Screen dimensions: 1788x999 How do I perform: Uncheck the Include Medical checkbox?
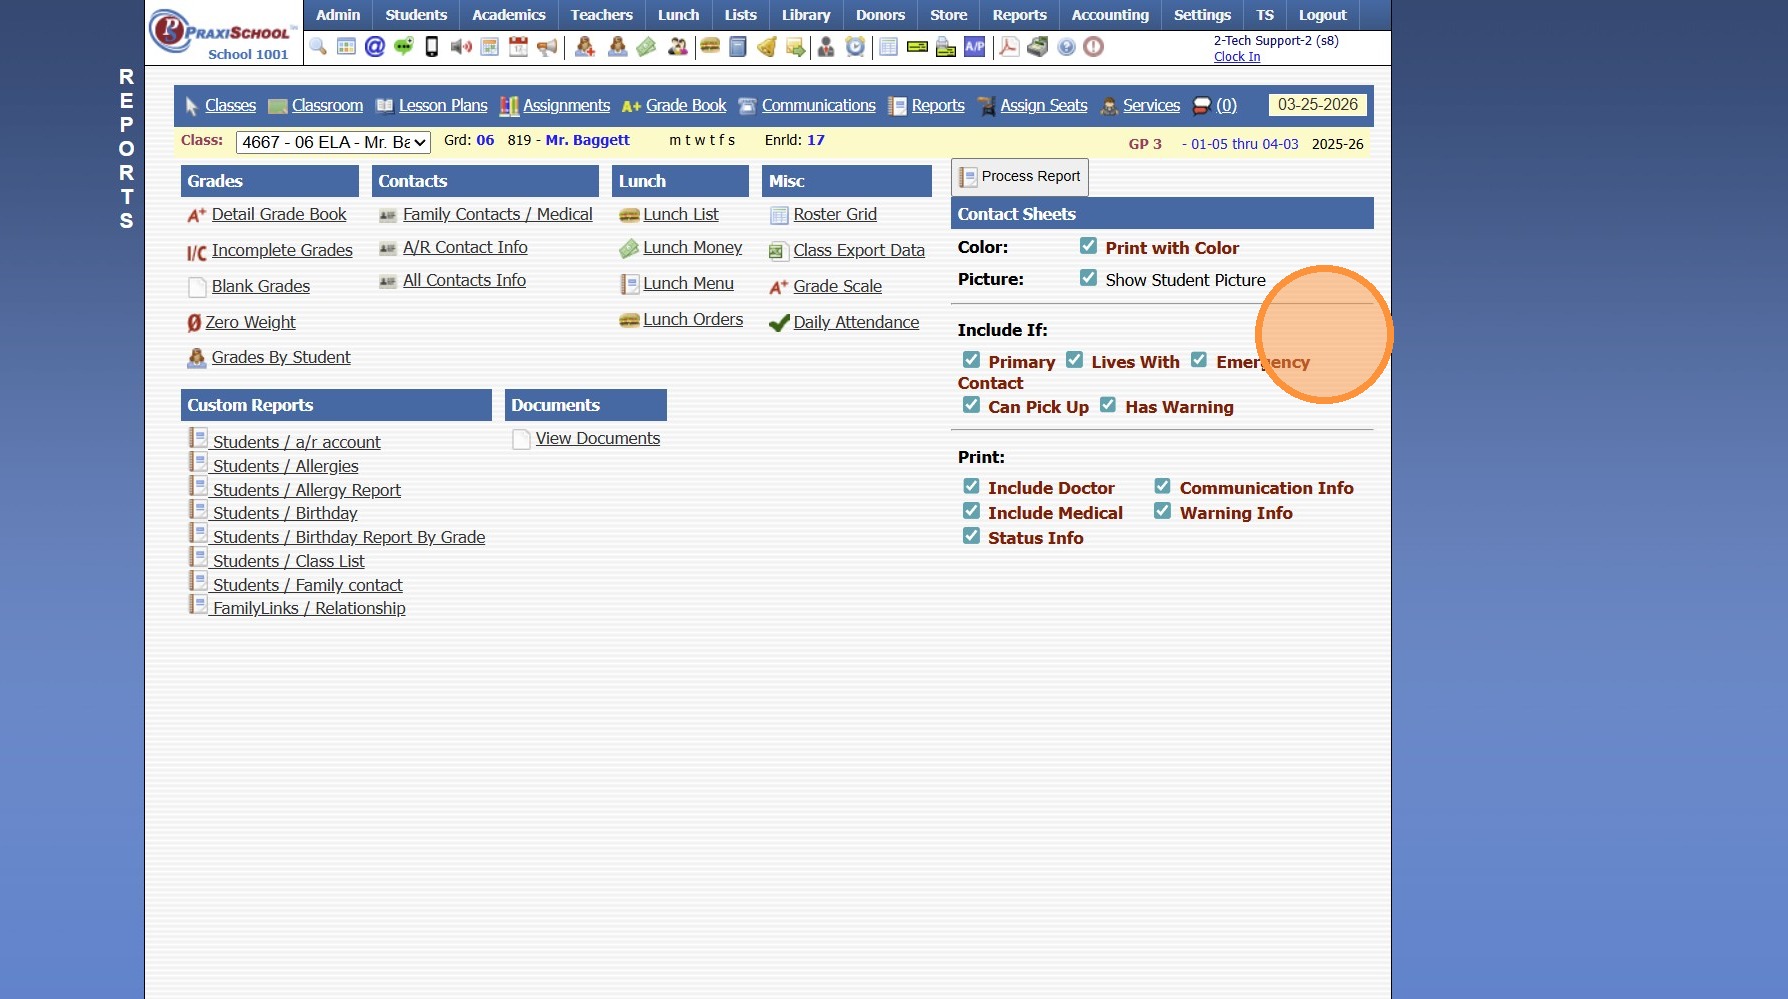tap(971, 511)
